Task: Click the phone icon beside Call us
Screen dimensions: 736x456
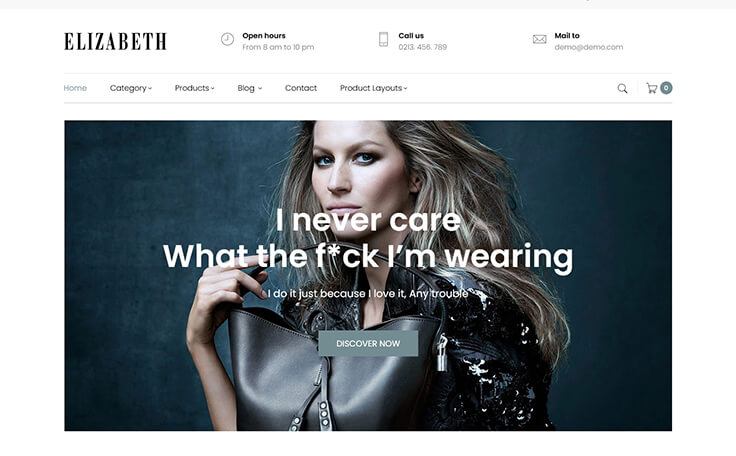Action: [x=383, y=39]
